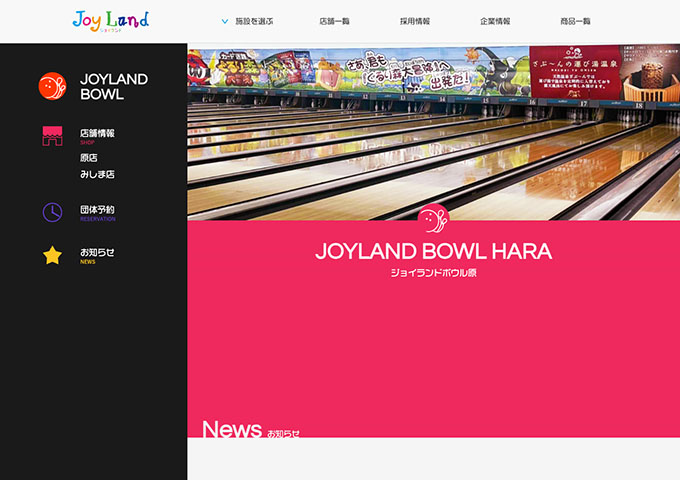Open 採用情報 in the top navigation

tap(415, 21)
